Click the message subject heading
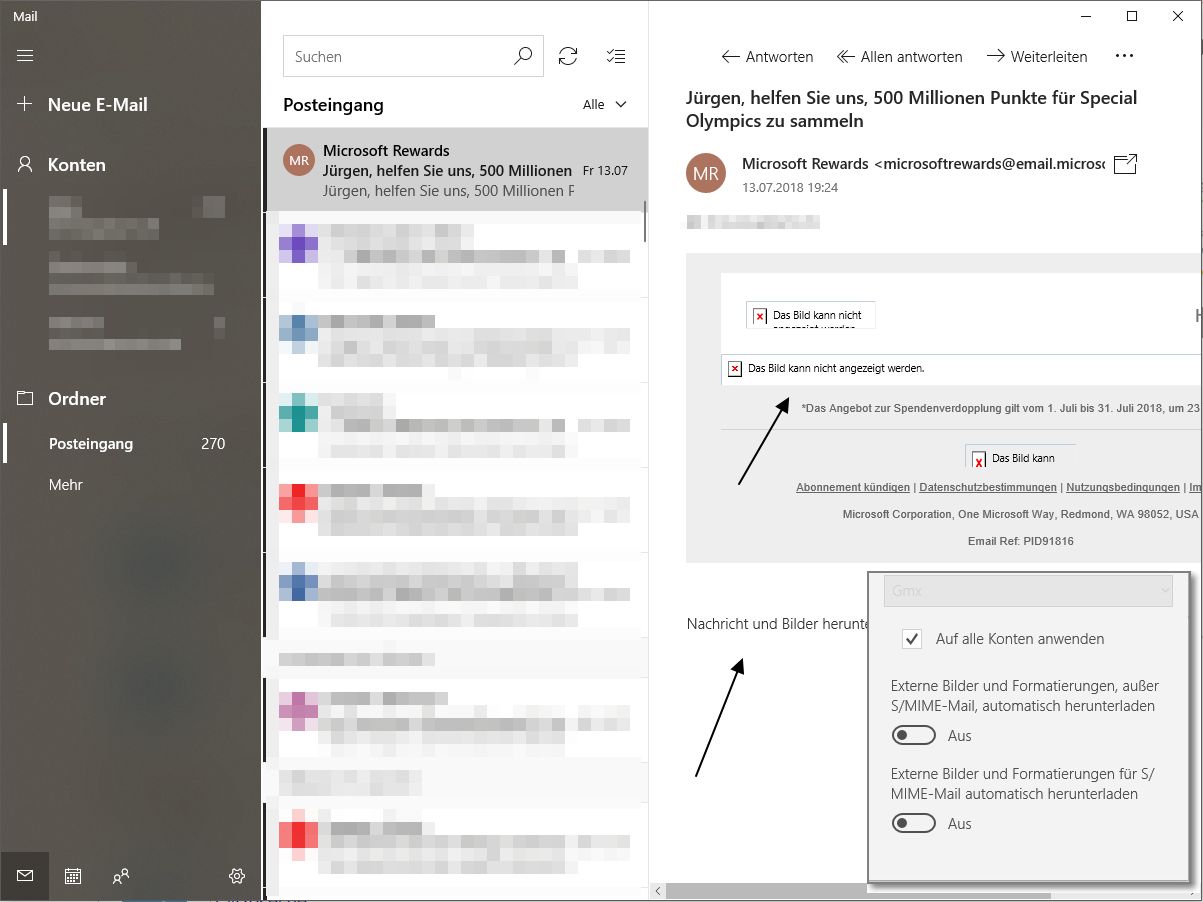Image resolution: width=1203 pixels, height=902 pixels. pos(911,110)
